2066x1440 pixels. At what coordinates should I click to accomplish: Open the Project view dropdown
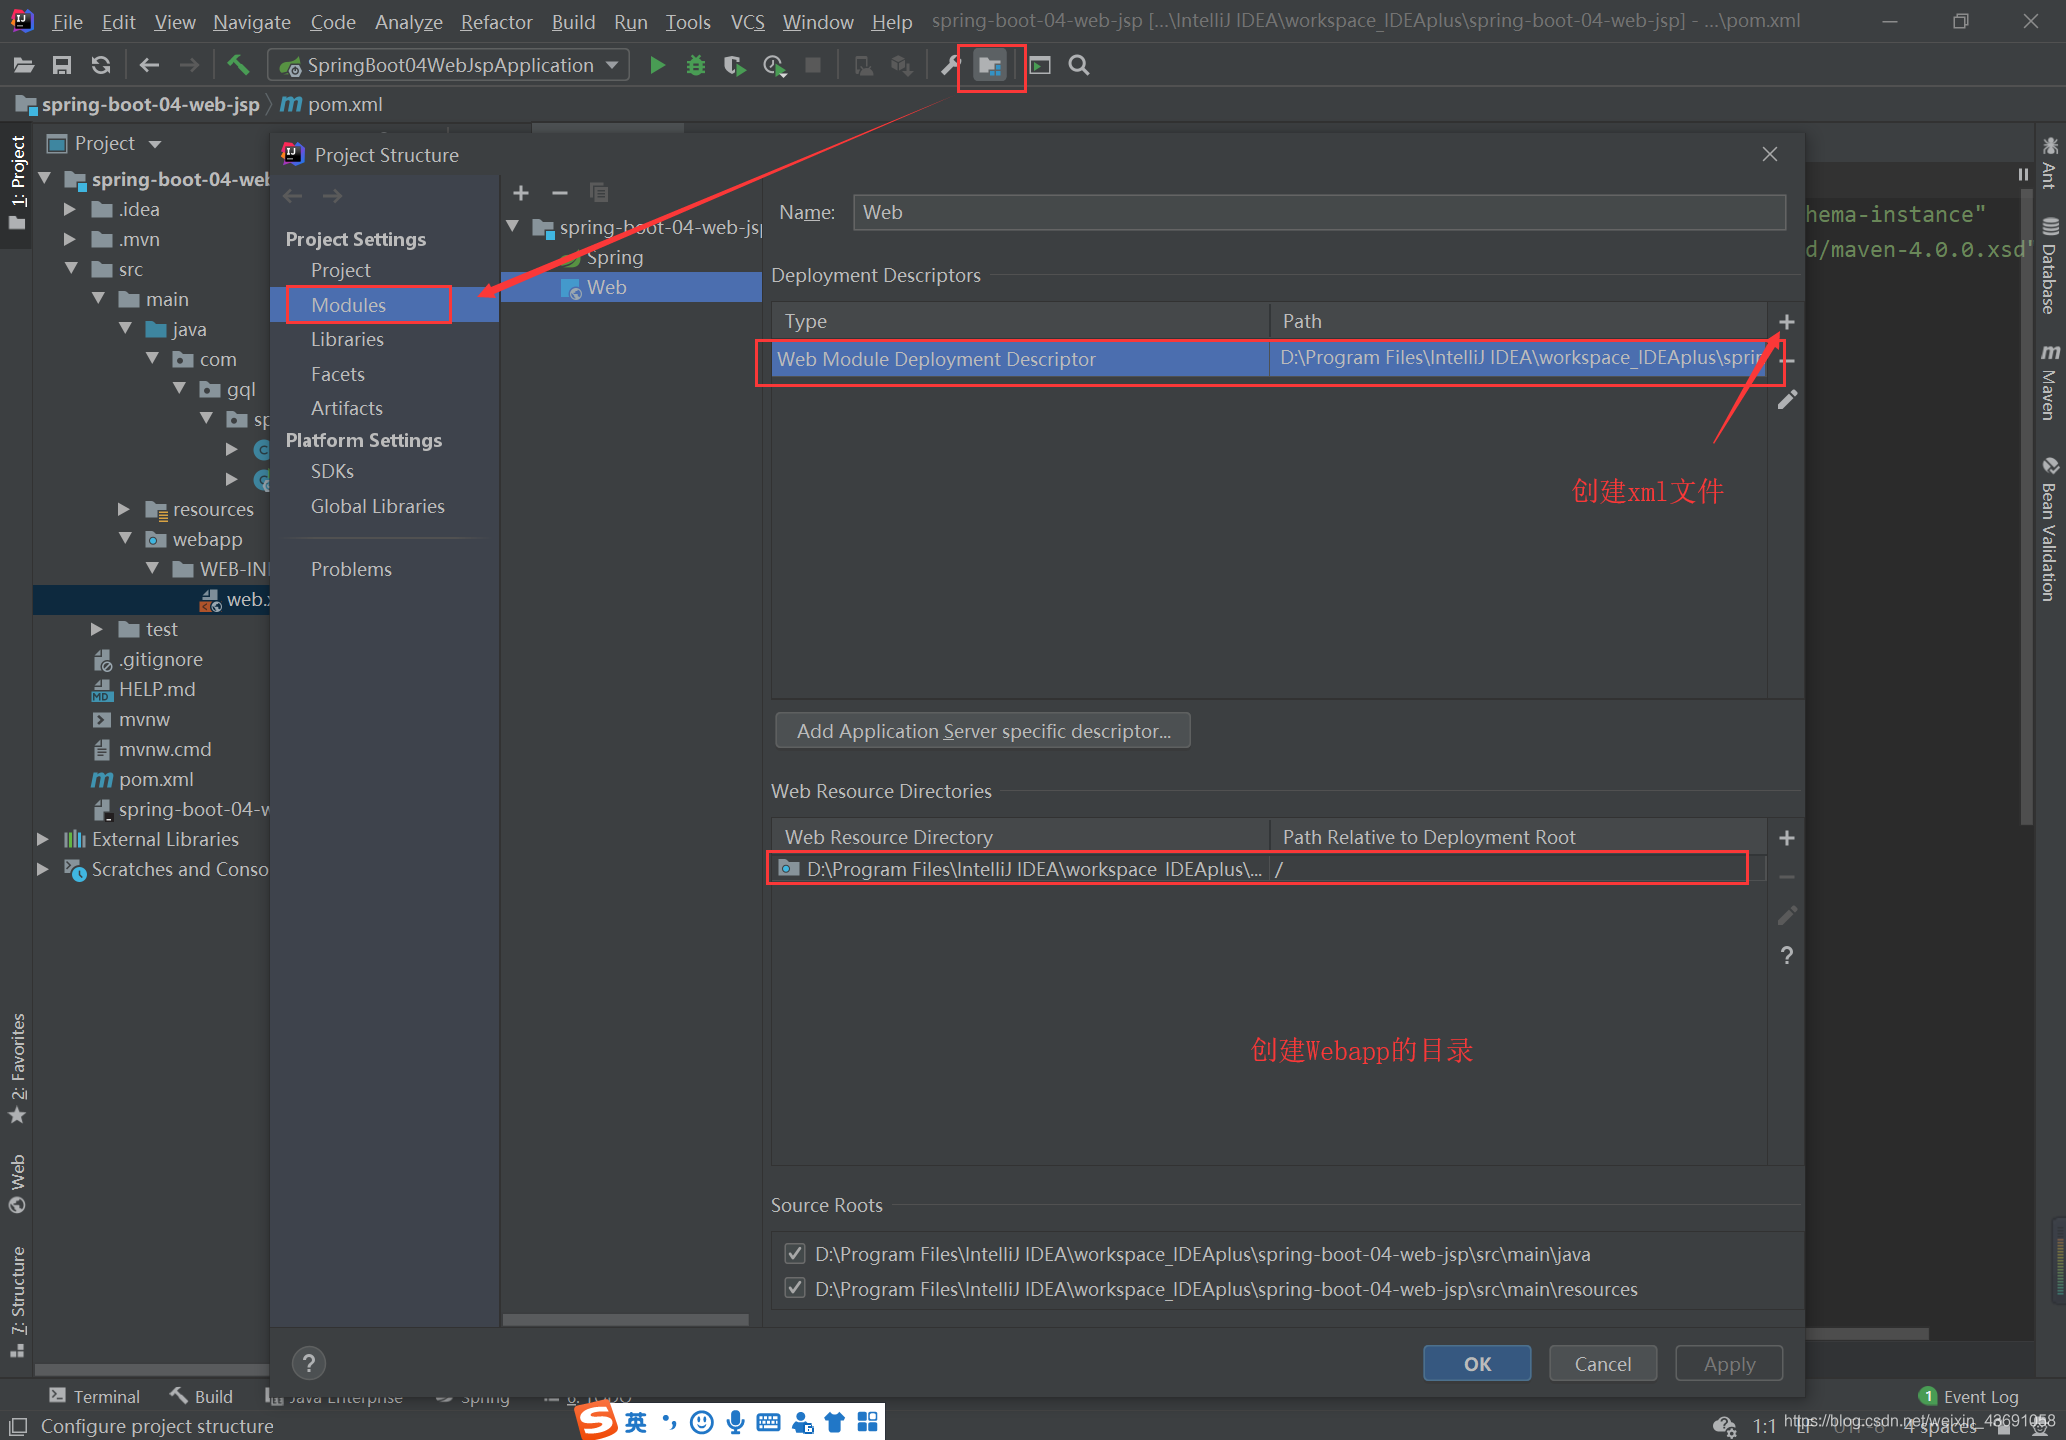point(155,144)
